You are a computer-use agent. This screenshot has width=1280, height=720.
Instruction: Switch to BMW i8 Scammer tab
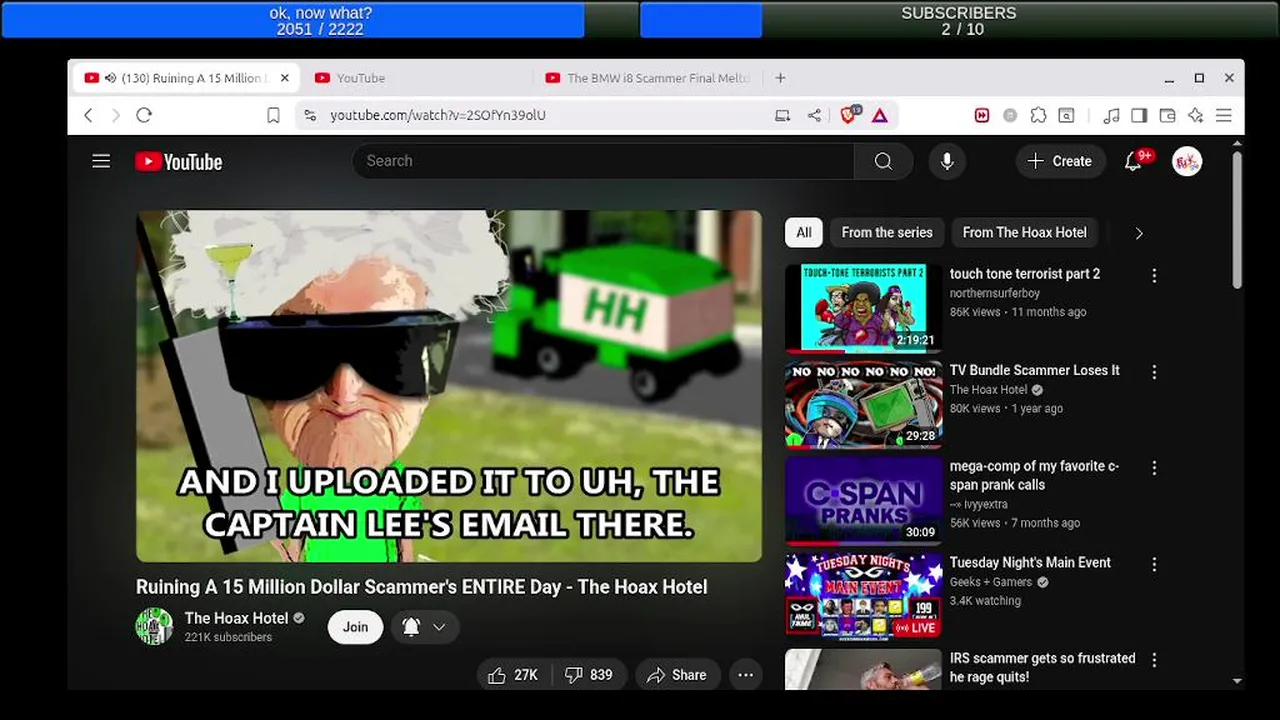tap(648, 78)
